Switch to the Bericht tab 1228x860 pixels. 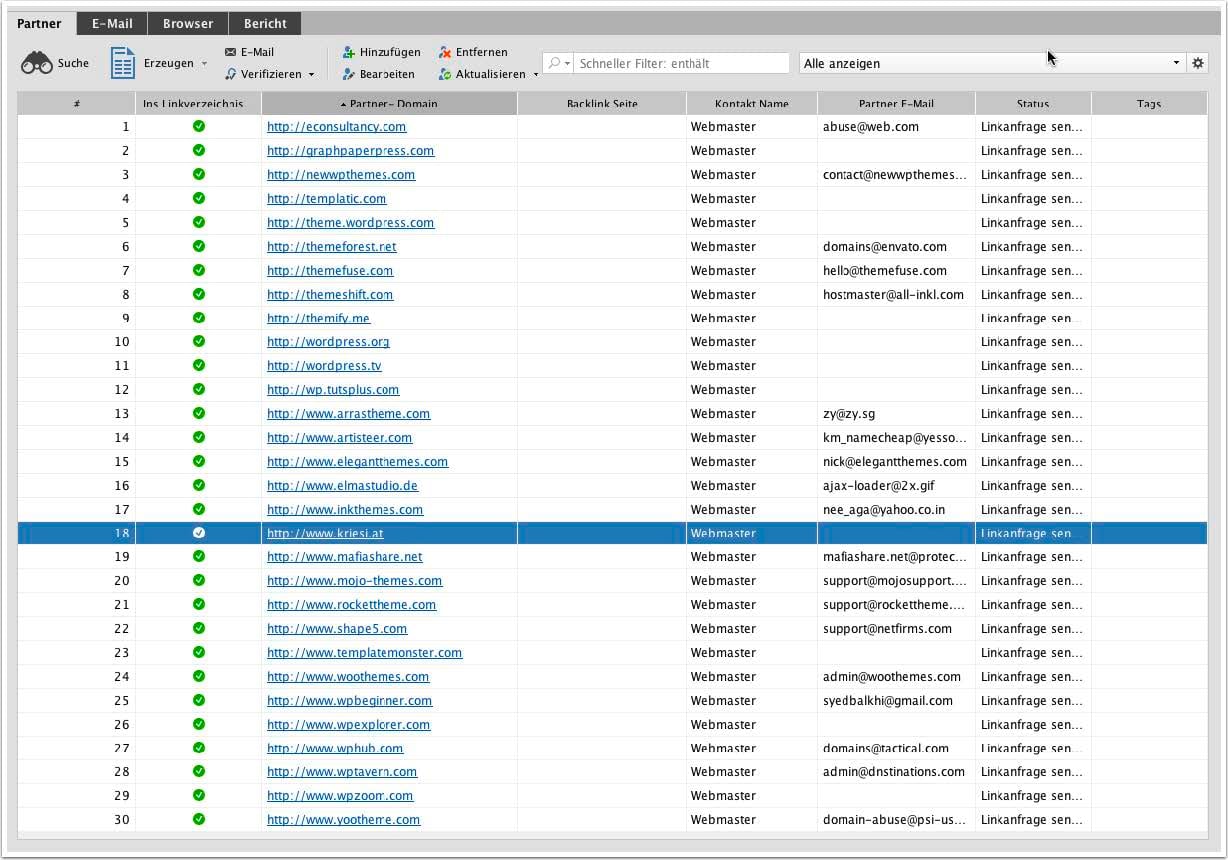pos(265,23)
